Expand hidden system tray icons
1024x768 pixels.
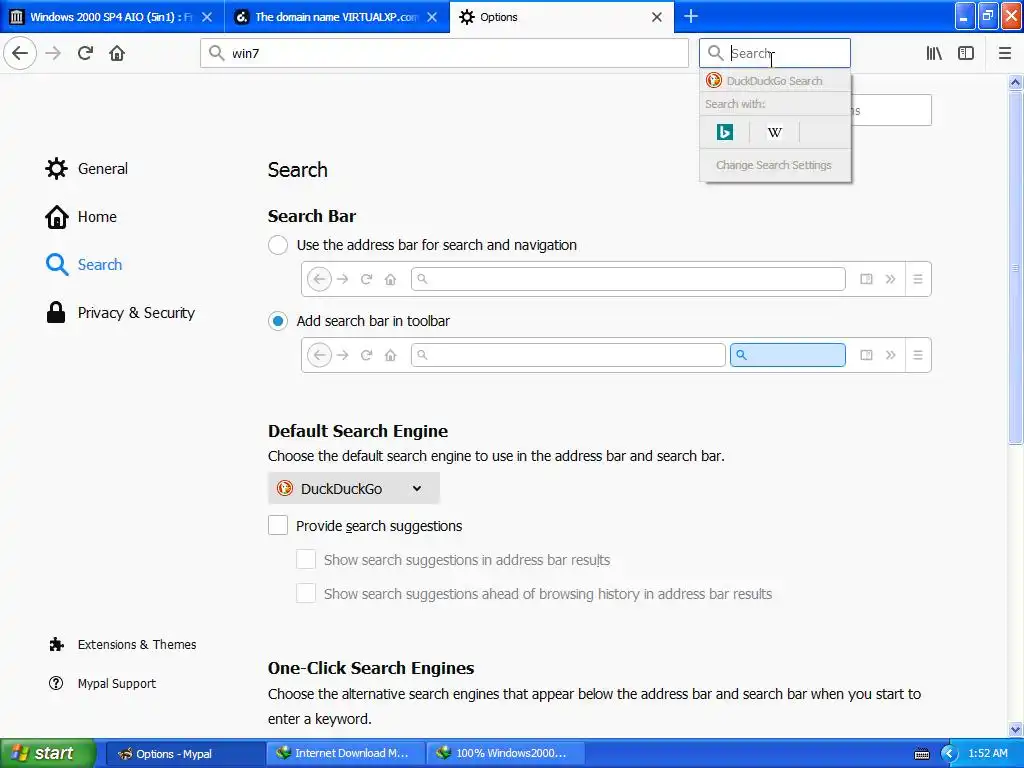pyautogui.click(x=949, y=754)
